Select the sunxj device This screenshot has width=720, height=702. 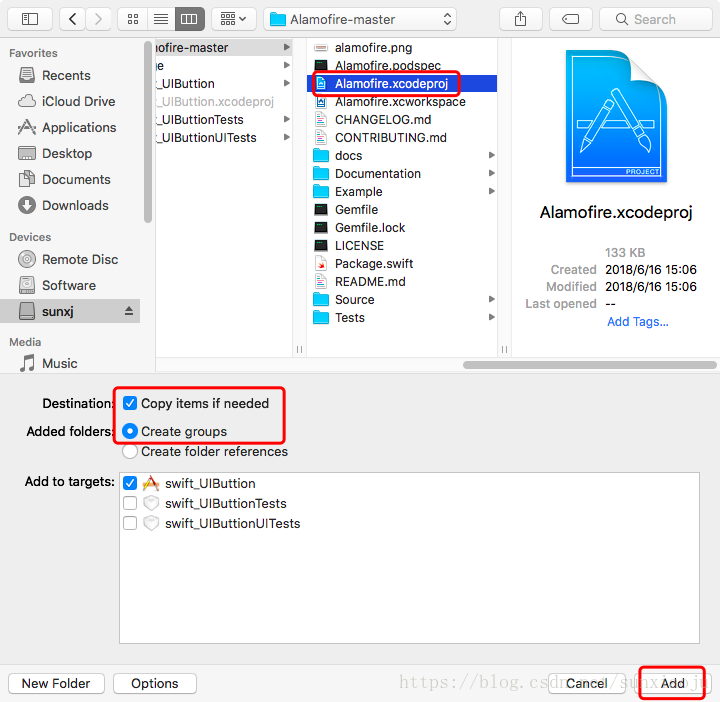70,311
